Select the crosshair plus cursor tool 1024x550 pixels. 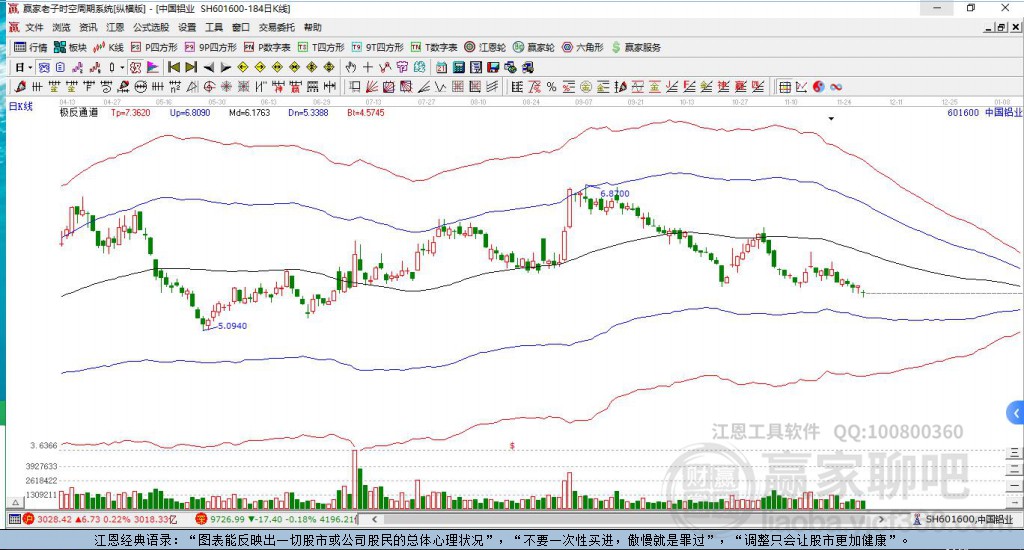click(368, 67)
